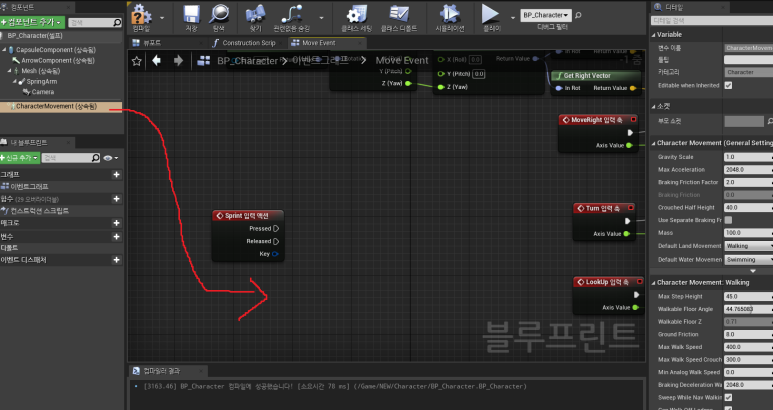The width and height of the screenshot is (773, 410).
Task: Click the Find (찾기) binoculars icon
Action: pos(255,14)
